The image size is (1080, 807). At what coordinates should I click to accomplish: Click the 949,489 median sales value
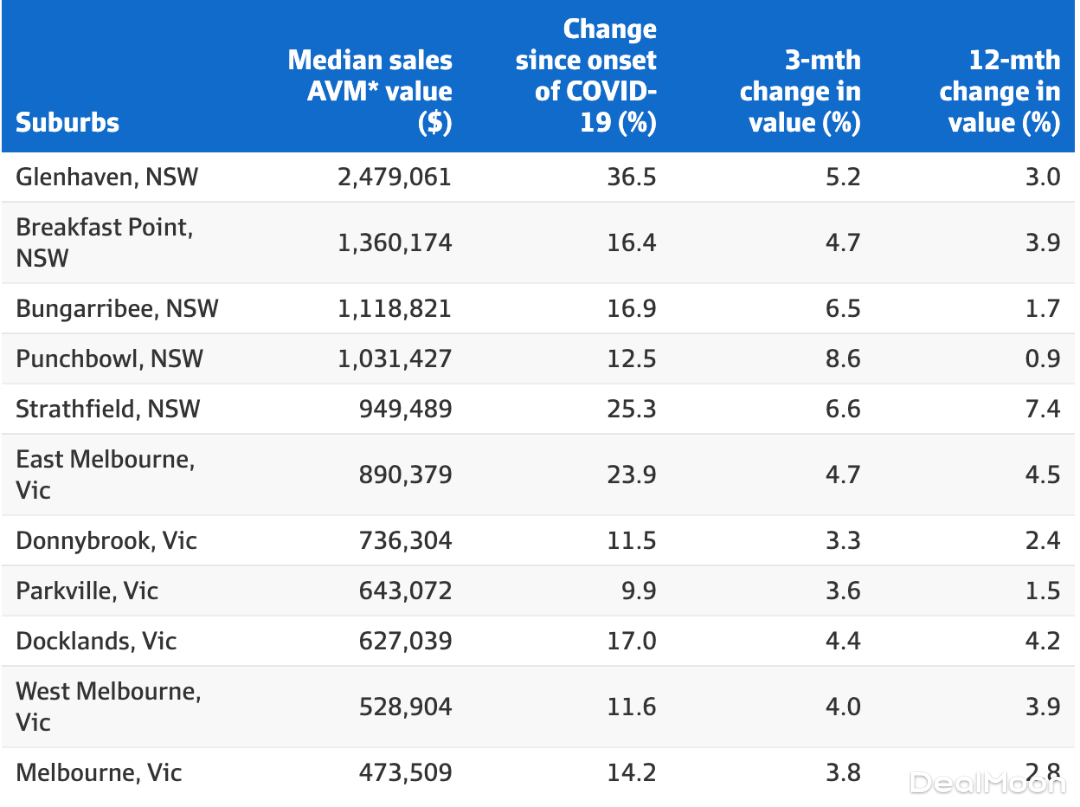(405, 408)
